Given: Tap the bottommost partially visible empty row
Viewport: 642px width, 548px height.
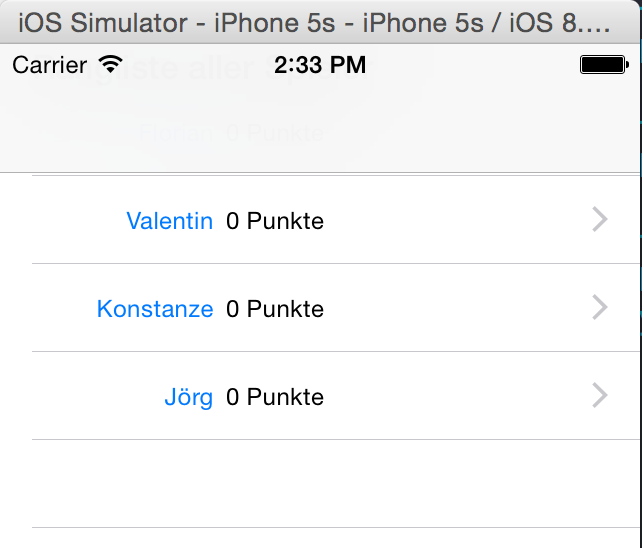Looking at the screenshot, I should click(x=336, y=538).
